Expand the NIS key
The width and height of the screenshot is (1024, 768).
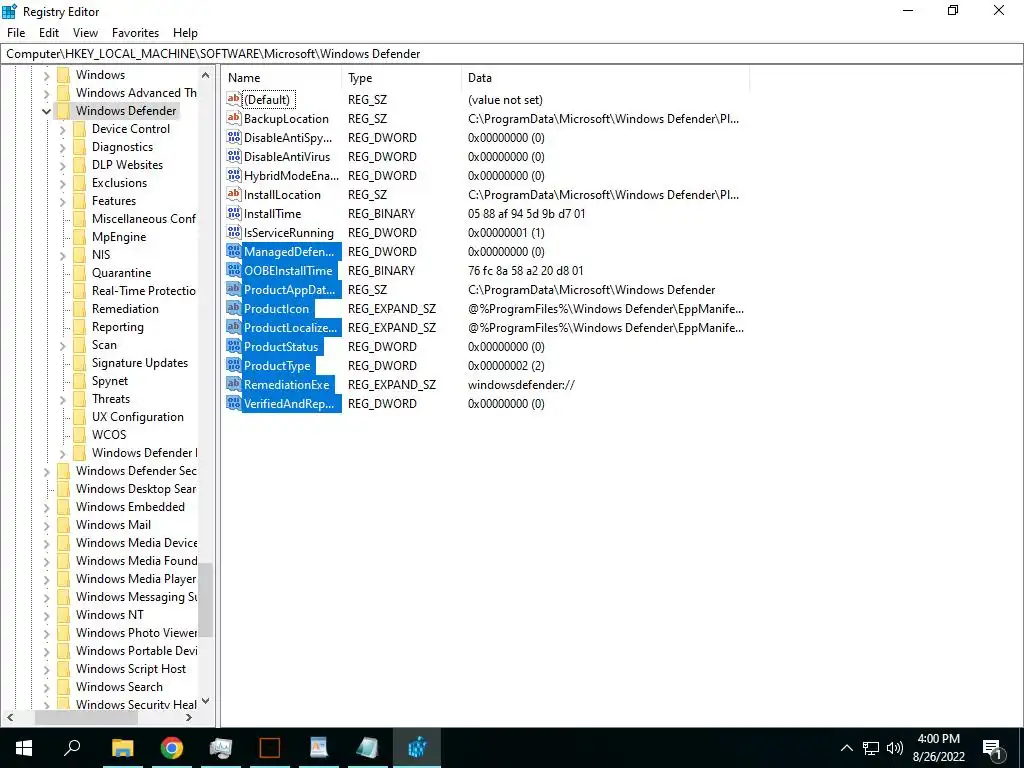[63, 255]
